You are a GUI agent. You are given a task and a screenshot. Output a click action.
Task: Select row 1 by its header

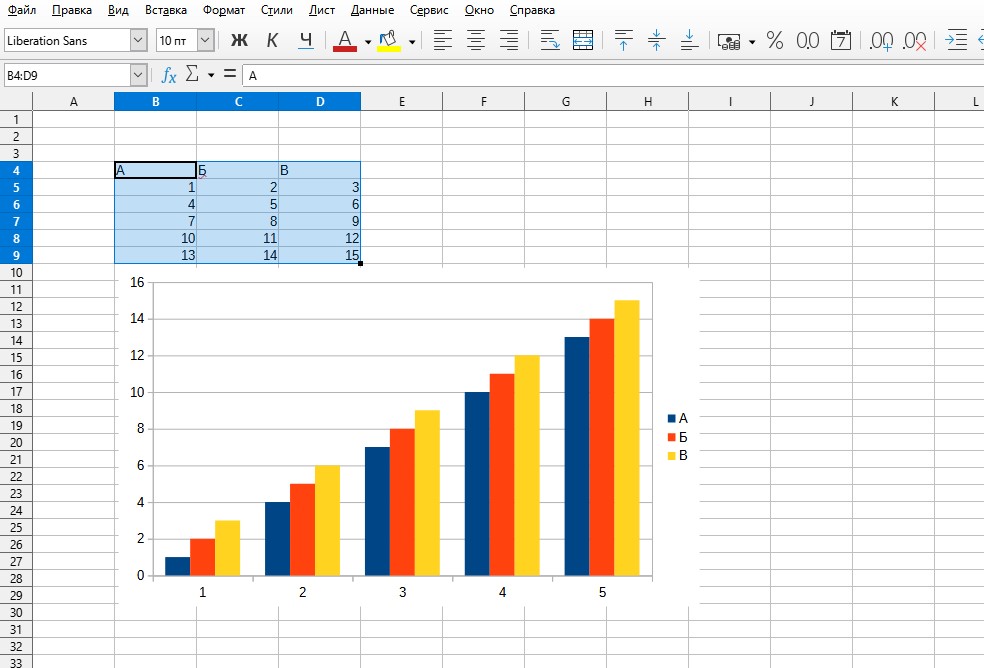pos(16,119)
